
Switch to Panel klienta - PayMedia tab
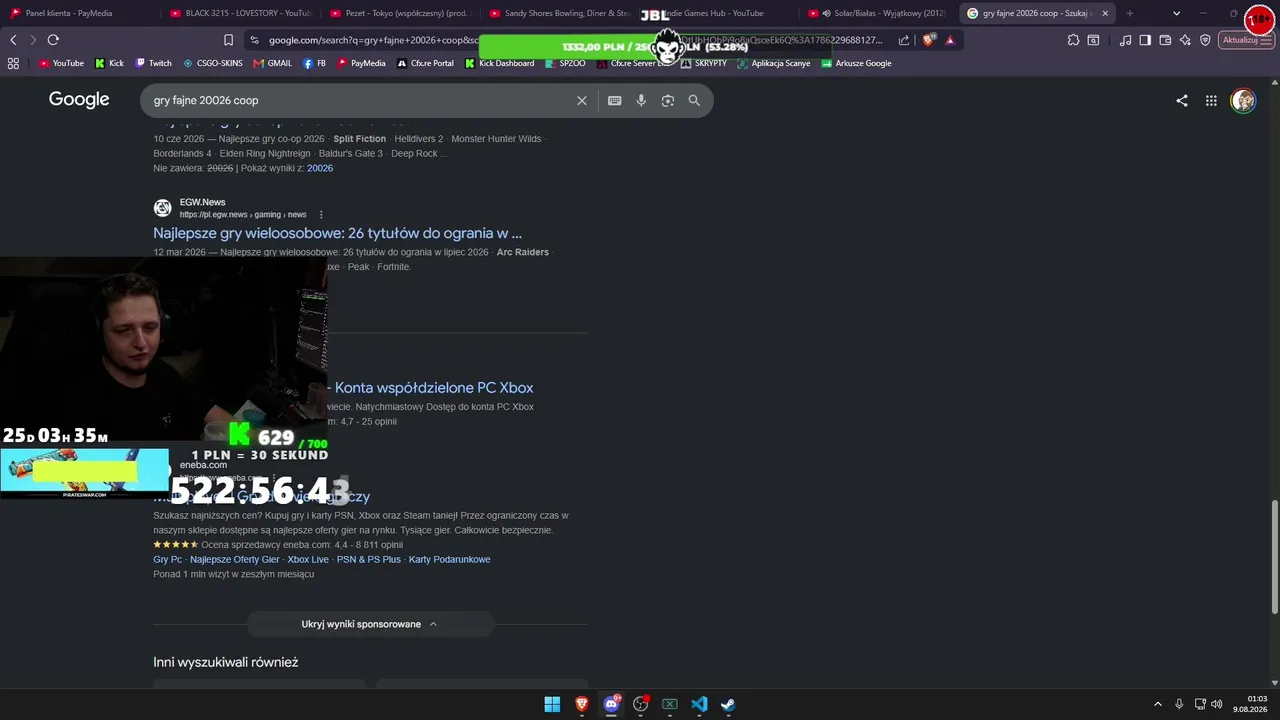79,13
